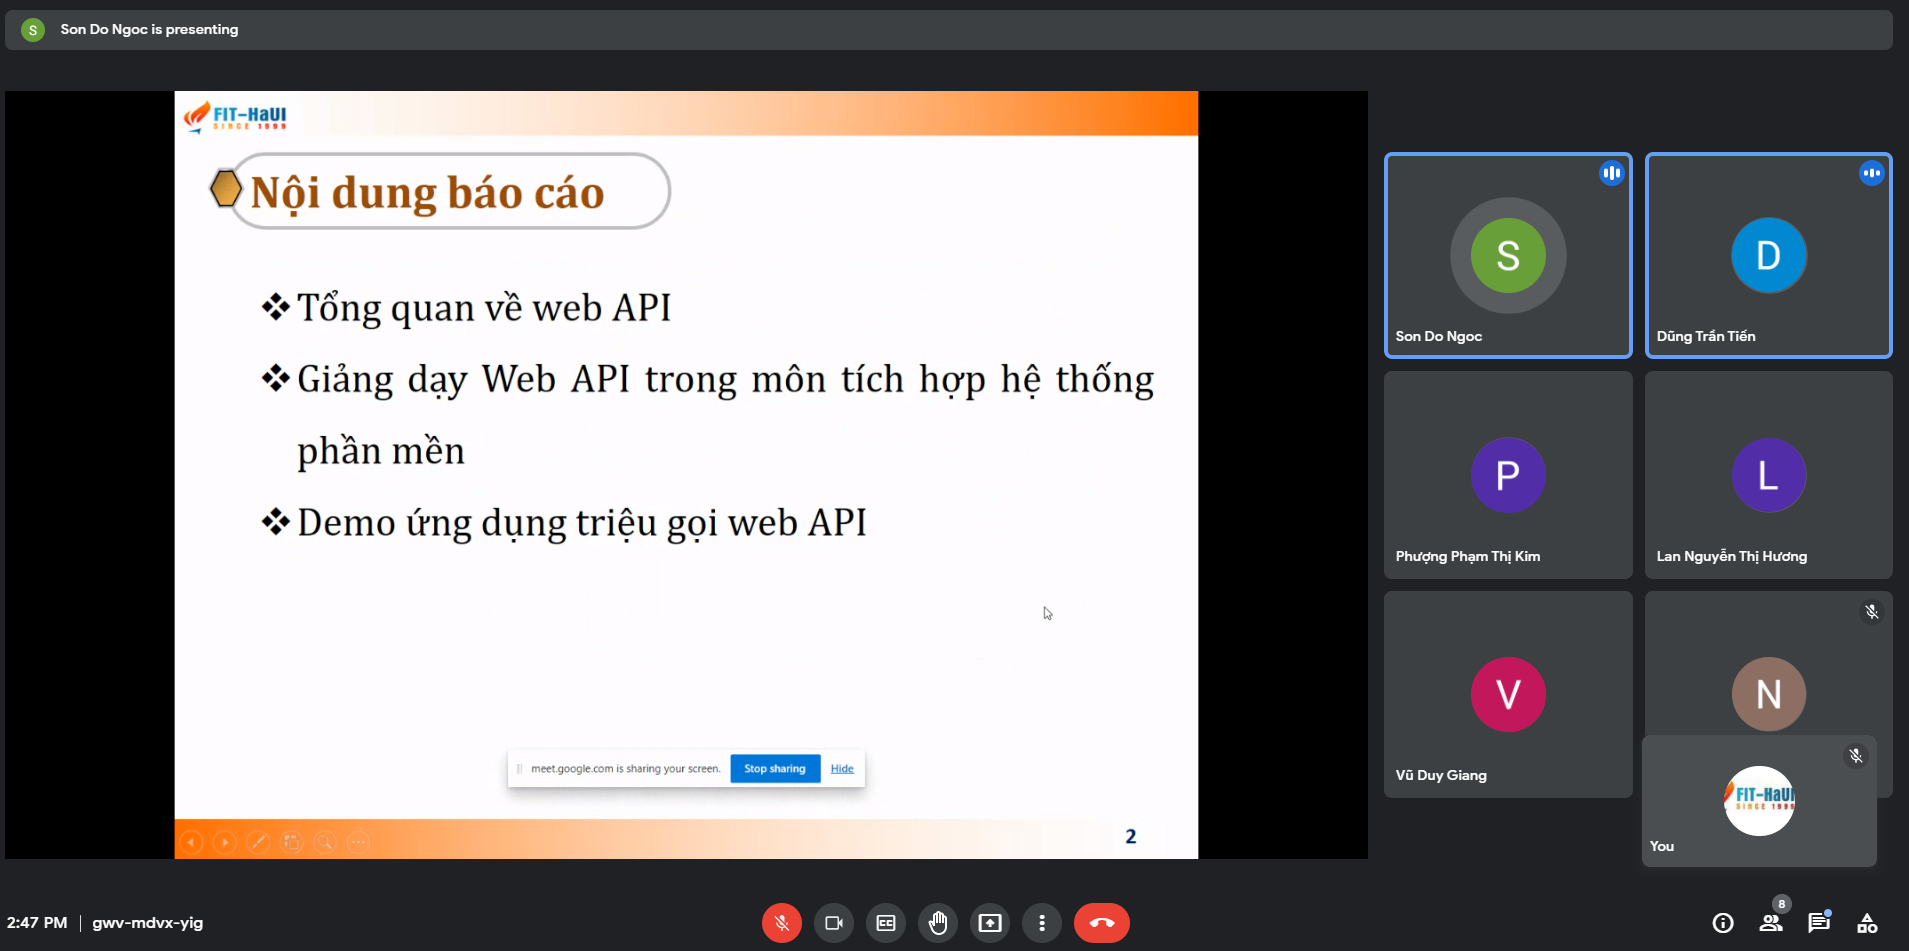Show the people participants panel
The width and height of the screenshot is (1909, 951).
click(1770, 923)
